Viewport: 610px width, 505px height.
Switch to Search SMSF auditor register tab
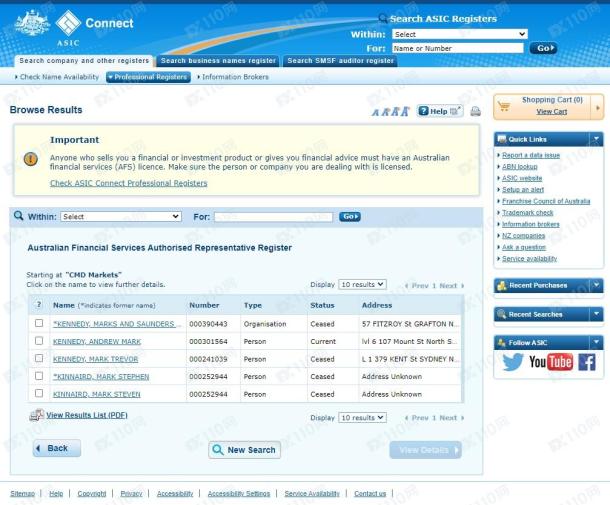pyautogui.click(x=340, y=61)
